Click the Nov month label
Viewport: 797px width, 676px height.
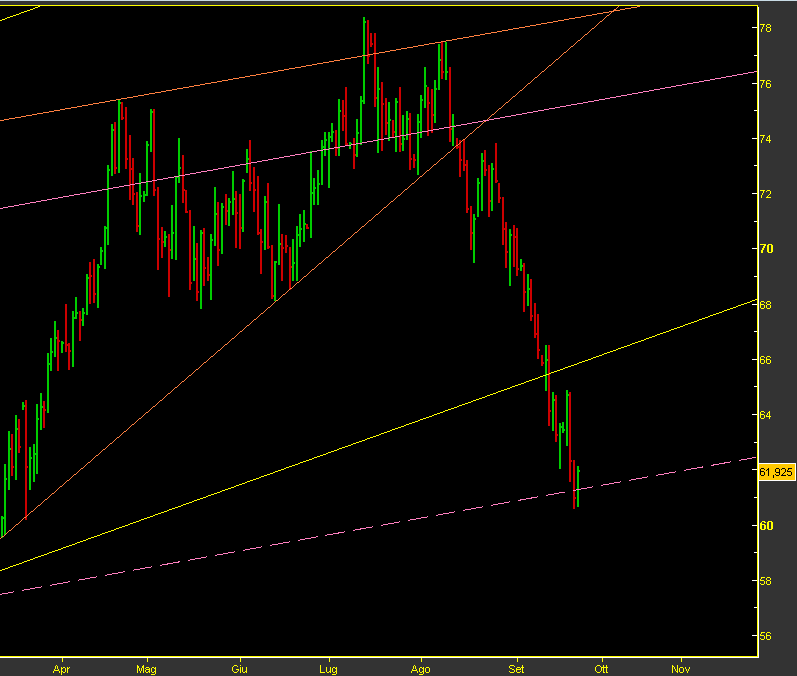pyautogui.click(x=681, y=669)
